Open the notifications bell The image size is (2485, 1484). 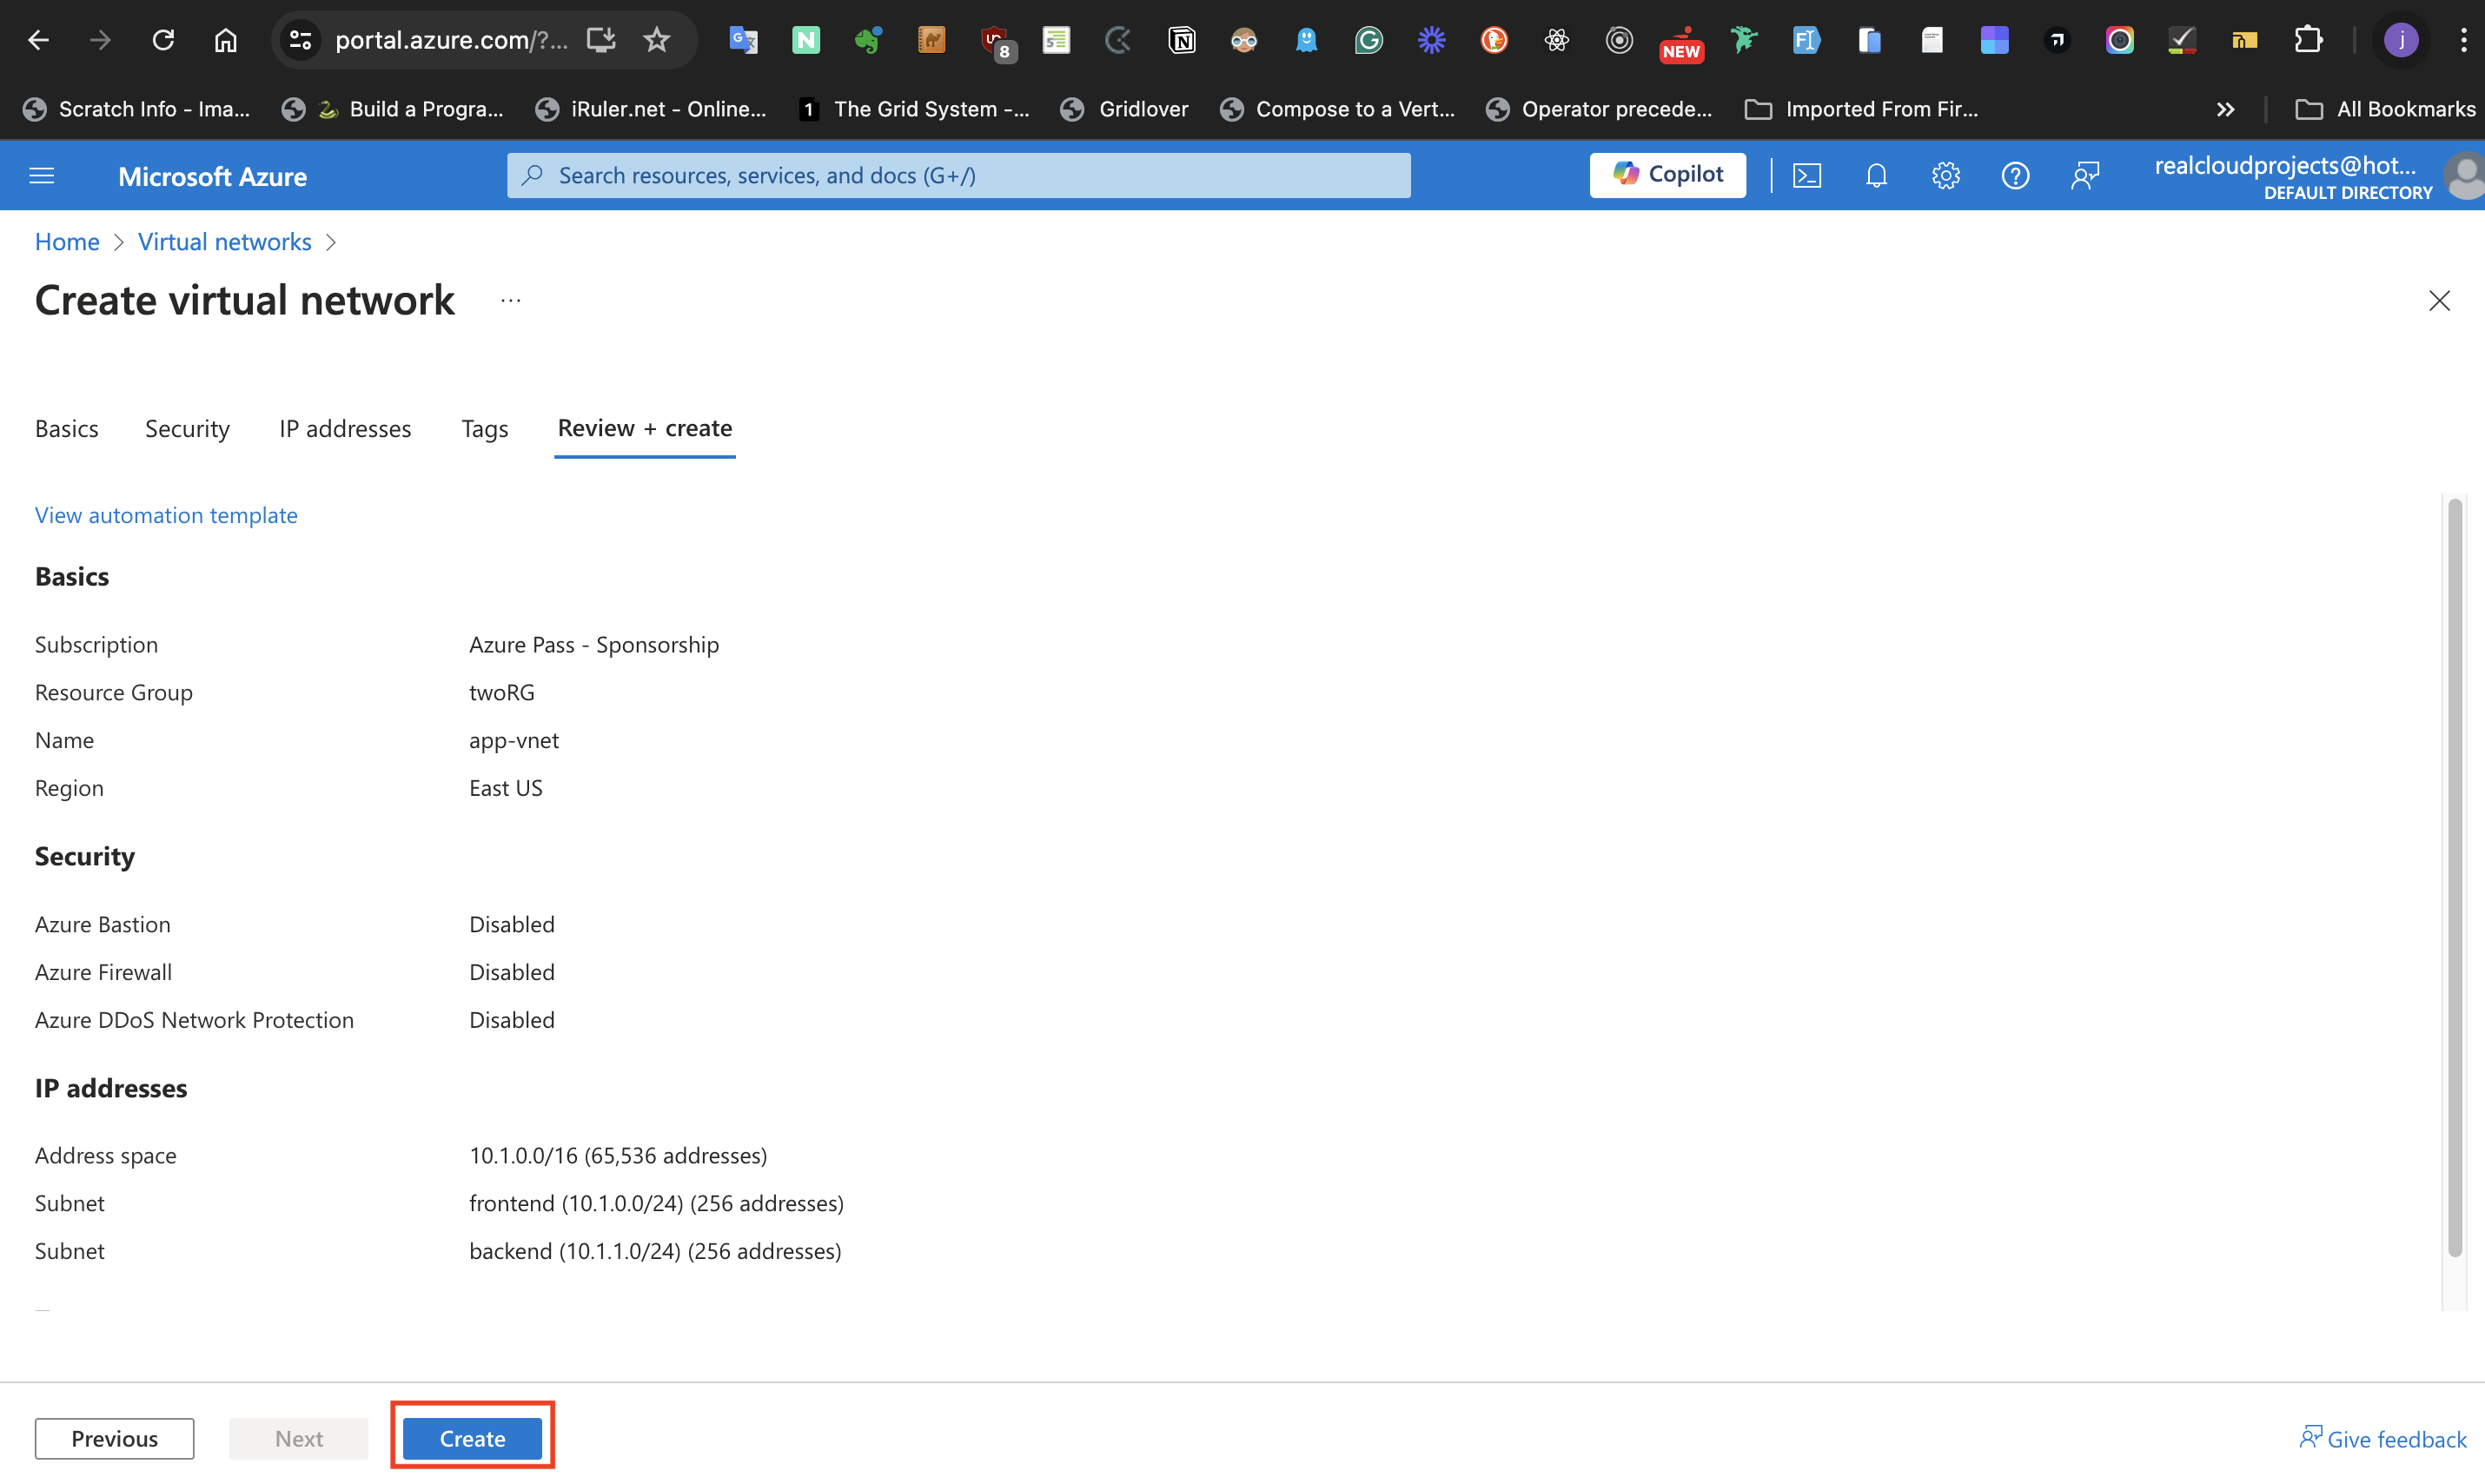[x=1876, y=176]
